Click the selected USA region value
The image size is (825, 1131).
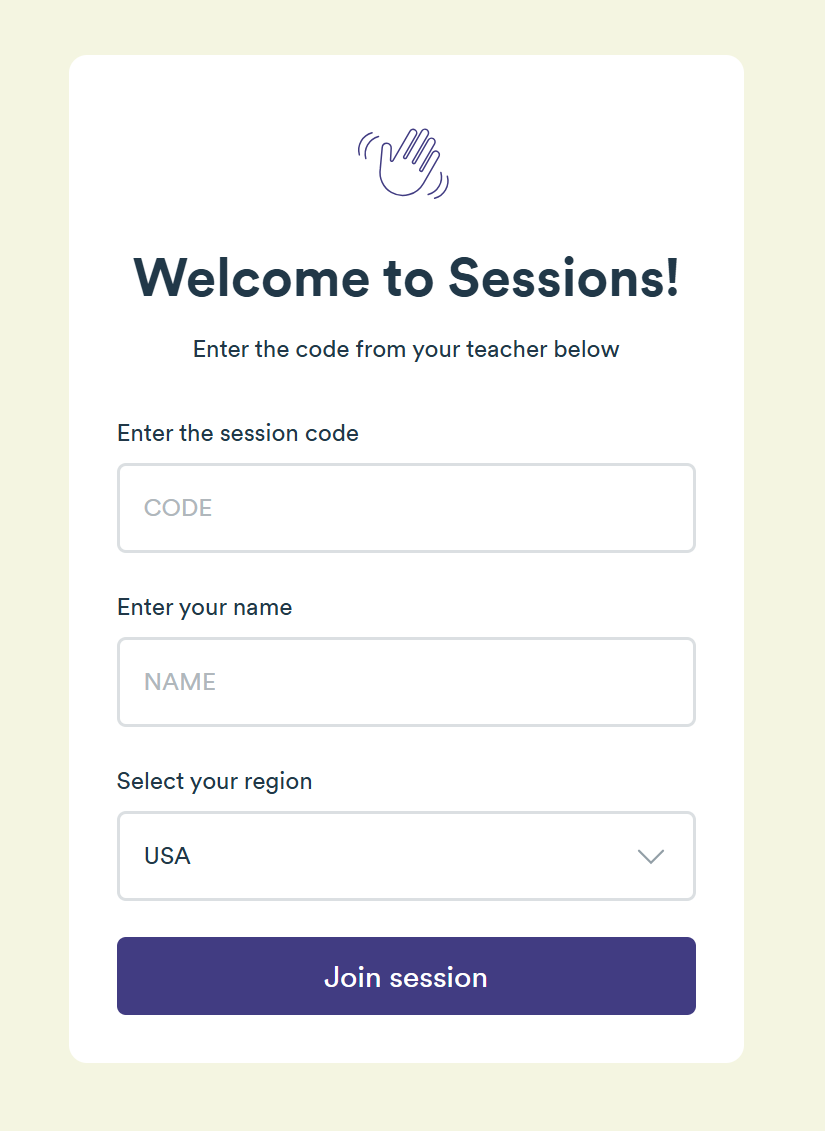pos(168,856)
